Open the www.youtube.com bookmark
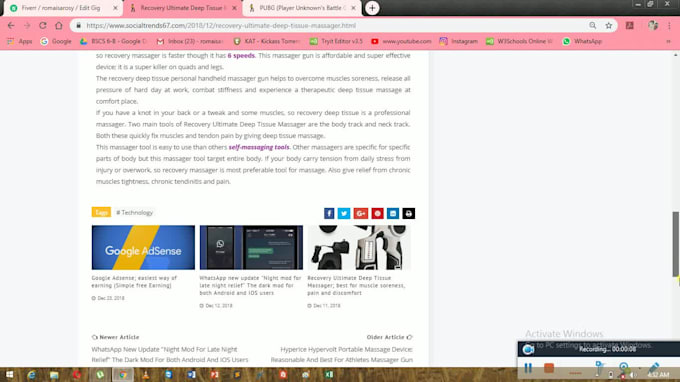680x382 pixels. 402,41
